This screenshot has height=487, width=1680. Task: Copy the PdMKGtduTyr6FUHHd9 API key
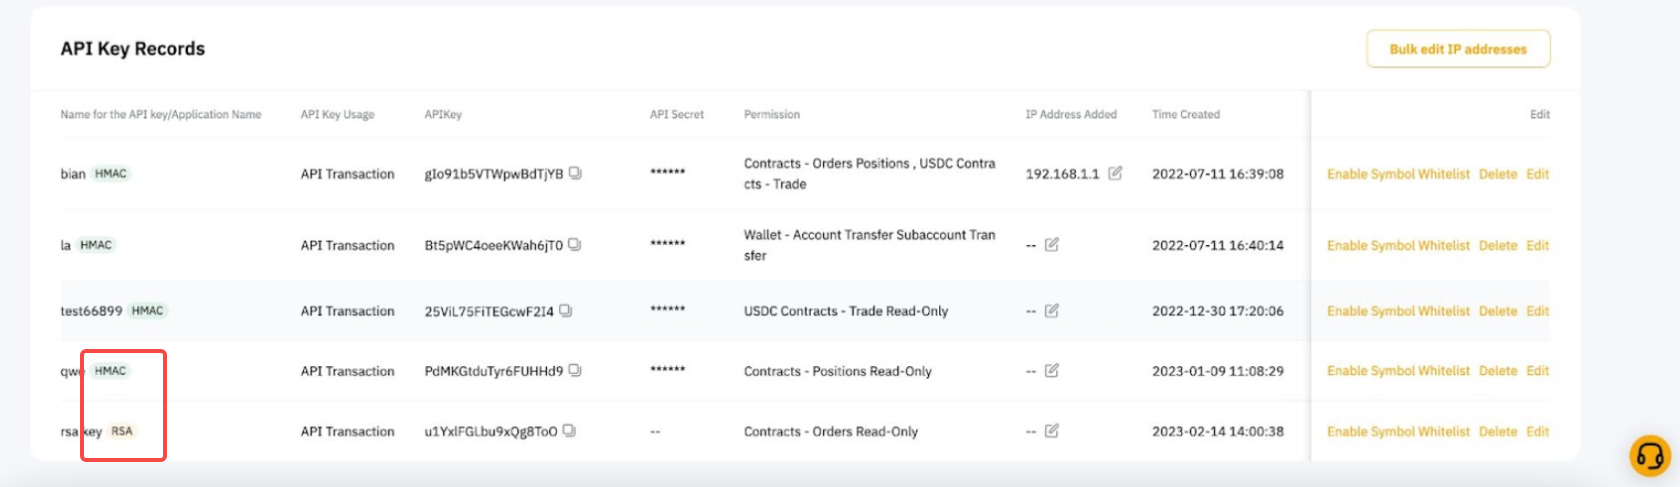[x=575, y=371]
